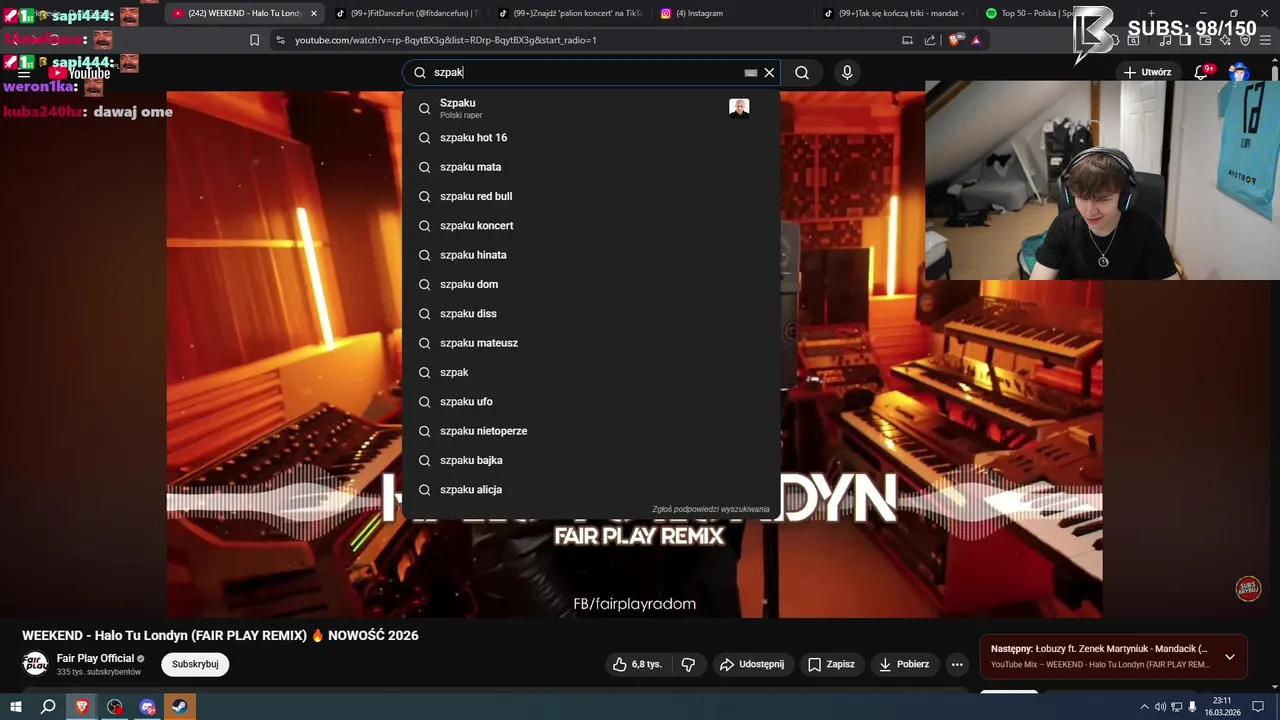
Task: Click the Następny Łobuzy ft. Zenek Martyniuk title
Action: (1099, 649)
